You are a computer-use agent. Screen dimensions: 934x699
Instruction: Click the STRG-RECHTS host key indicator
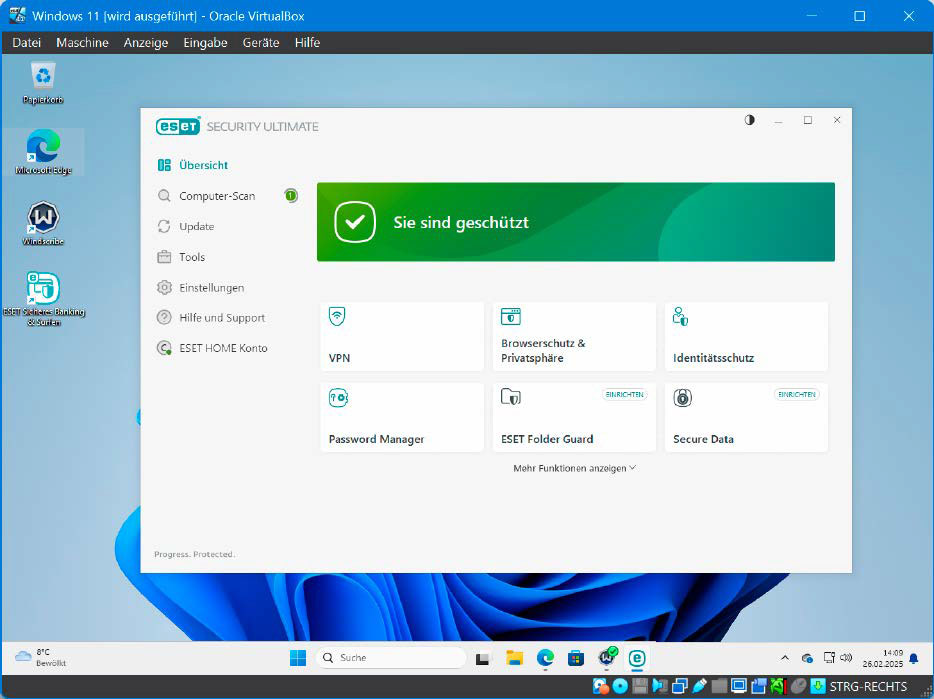coord(868,686)
